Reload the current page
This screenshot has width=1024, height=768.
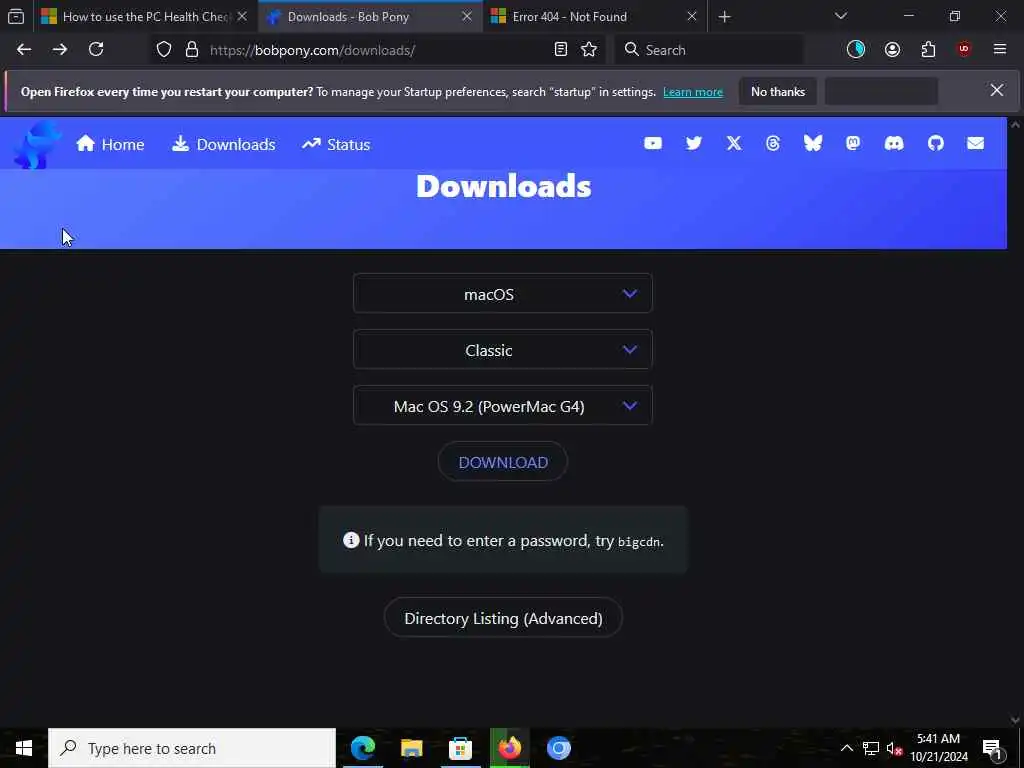(x=96, y=50)
